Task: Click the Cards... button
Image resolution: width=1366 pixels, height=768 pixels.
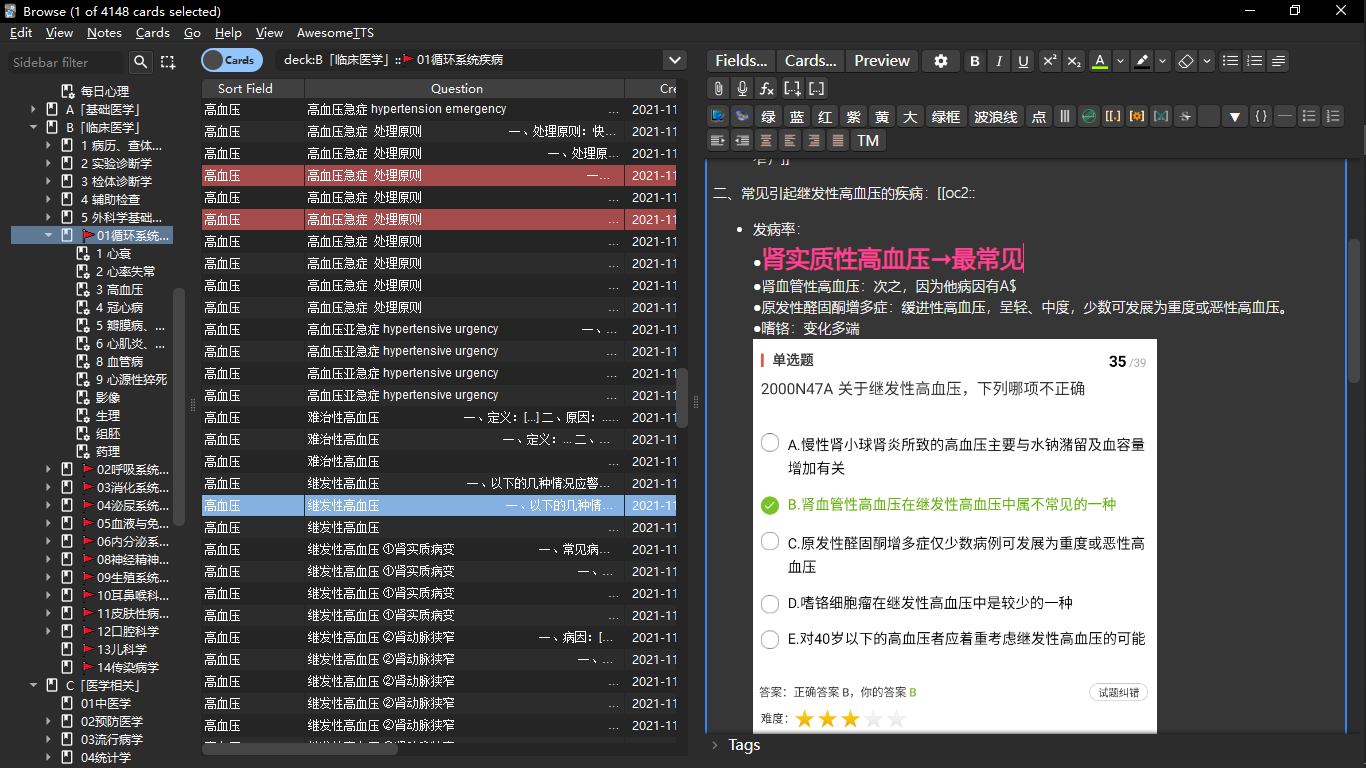Action: point(810,61)
